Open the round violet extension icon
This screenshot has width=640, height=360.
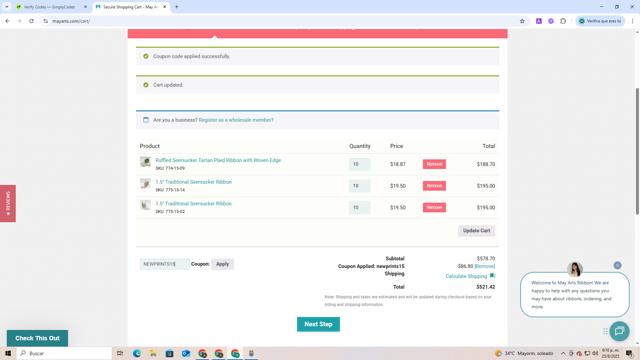point(551,21)
